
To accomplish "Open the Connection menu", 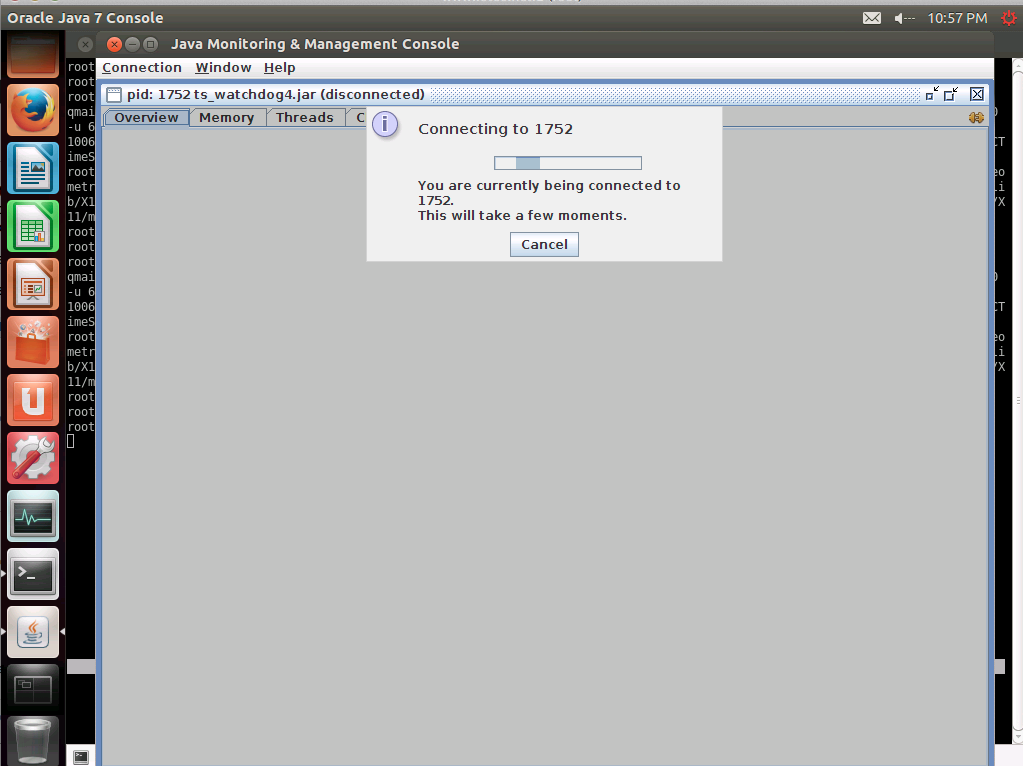I will [x=142, y=68].
